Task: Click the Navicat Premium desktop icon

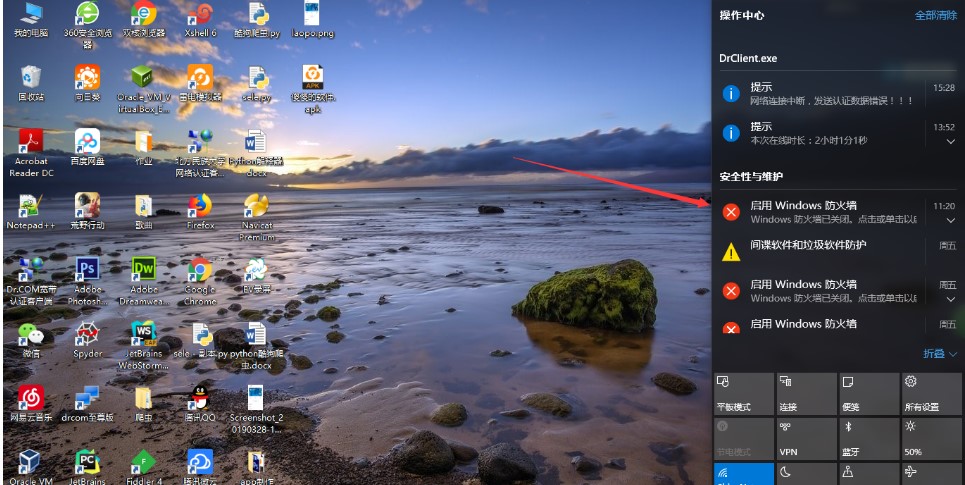Action: coord(256,206)
